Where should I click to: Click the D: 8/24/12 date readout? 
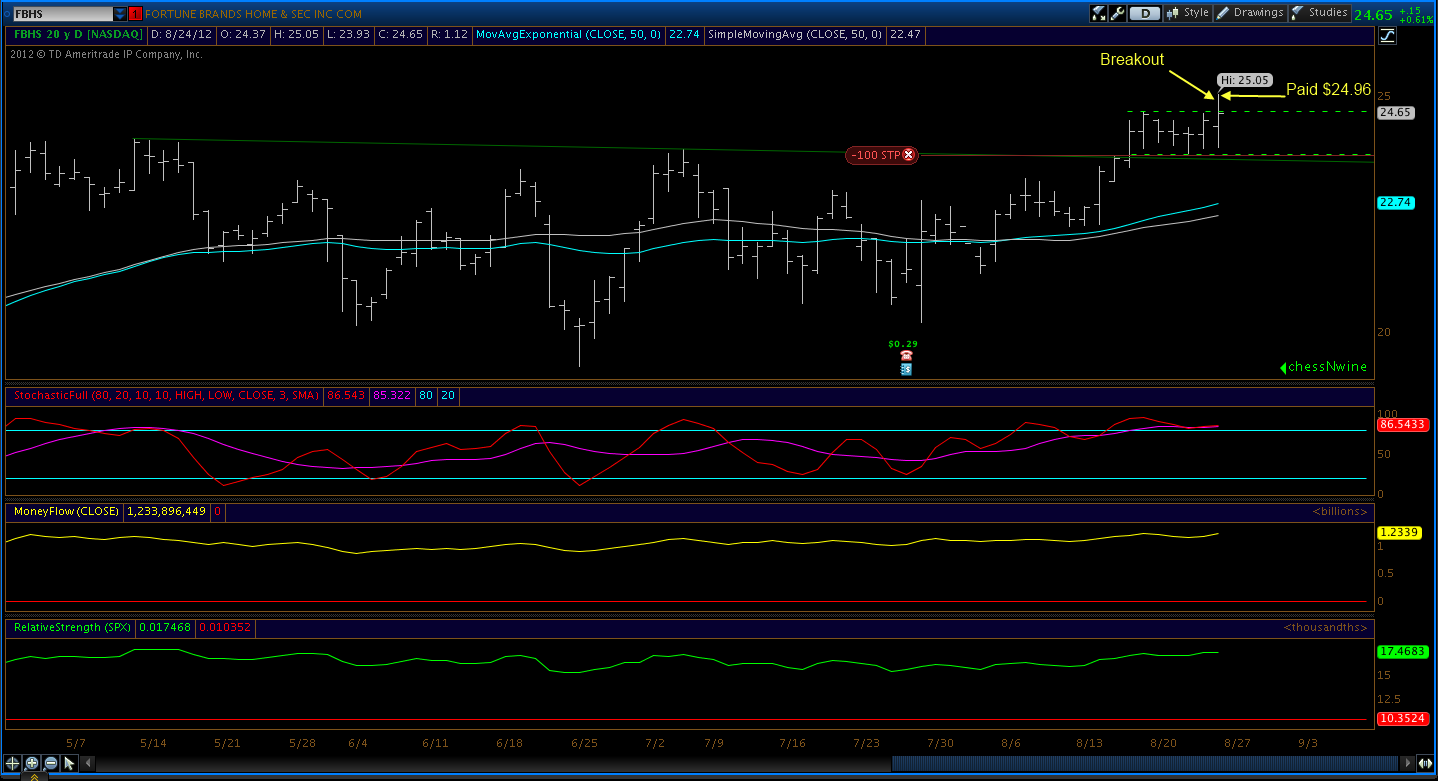click(181, 34)
